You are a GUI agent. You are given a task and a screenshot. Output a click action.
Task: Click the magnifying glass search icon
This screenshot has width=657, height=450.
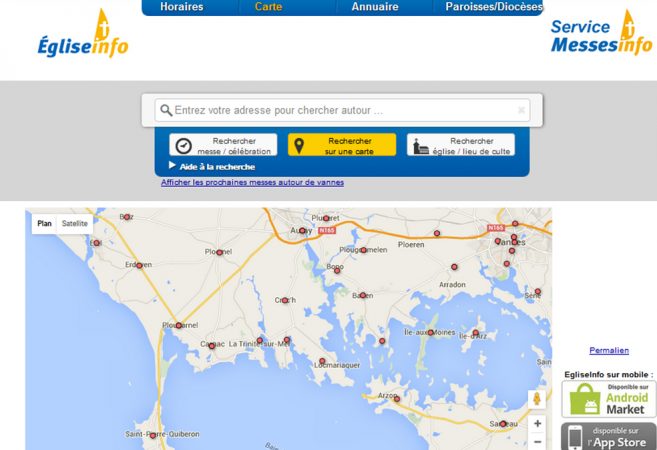pos(166,110)
